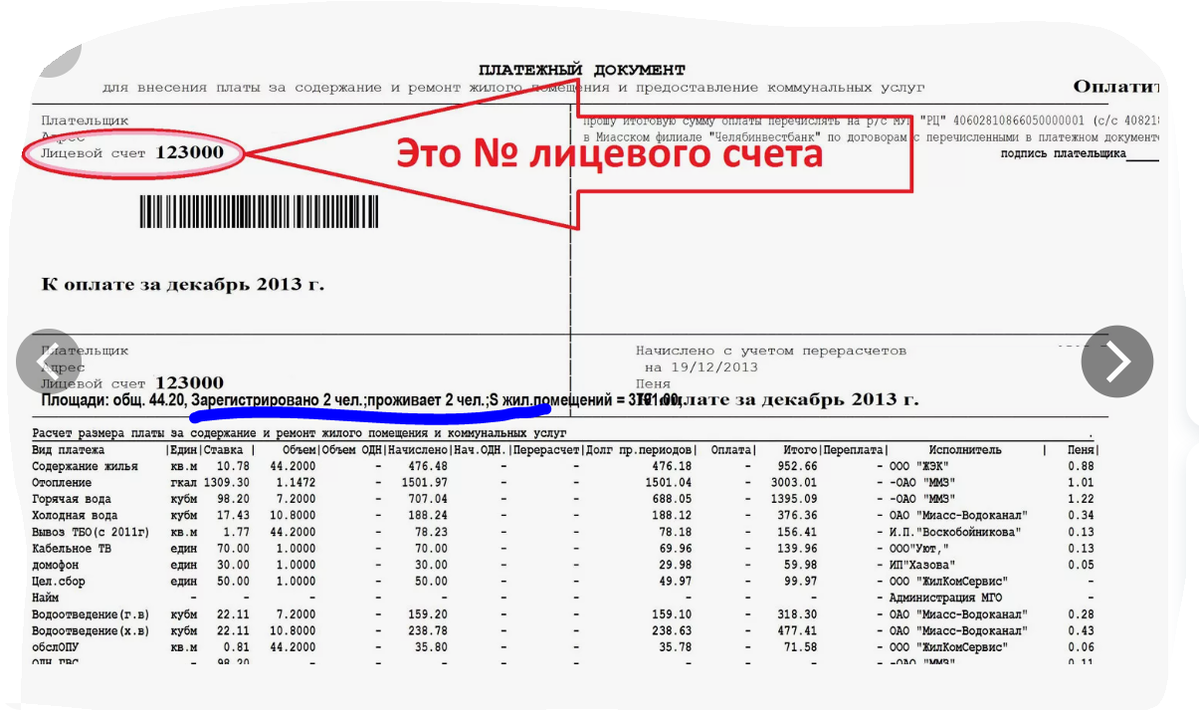Image resolution: width=1200 pixels, height=728 pixels.
Task: Click the 'домофон' row label
Action: (55, 565)
